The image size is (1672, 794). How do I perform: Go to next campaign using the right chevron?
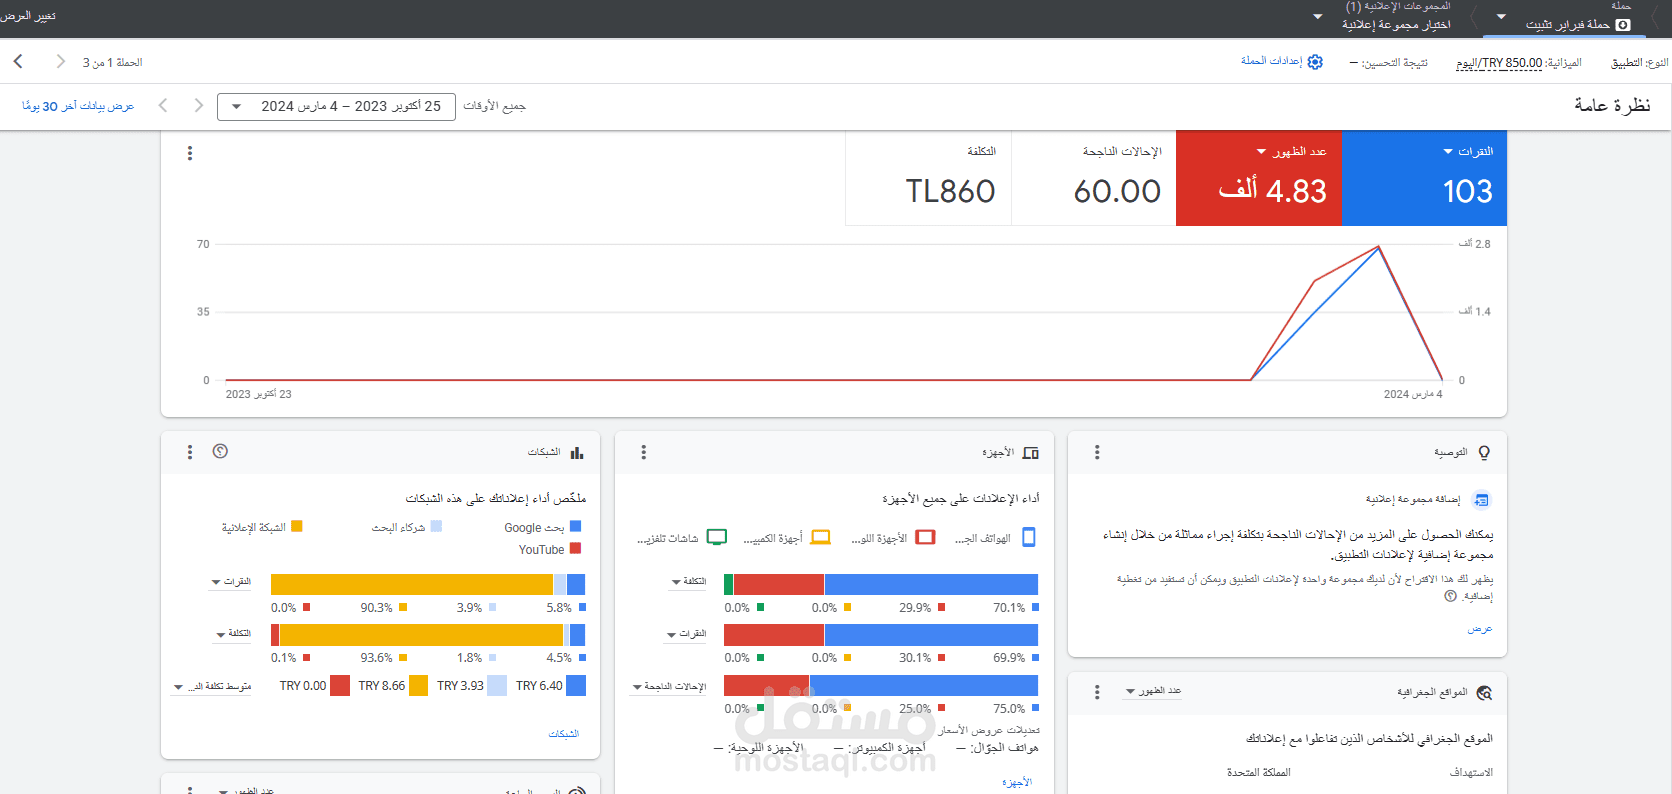click(61, 62)
